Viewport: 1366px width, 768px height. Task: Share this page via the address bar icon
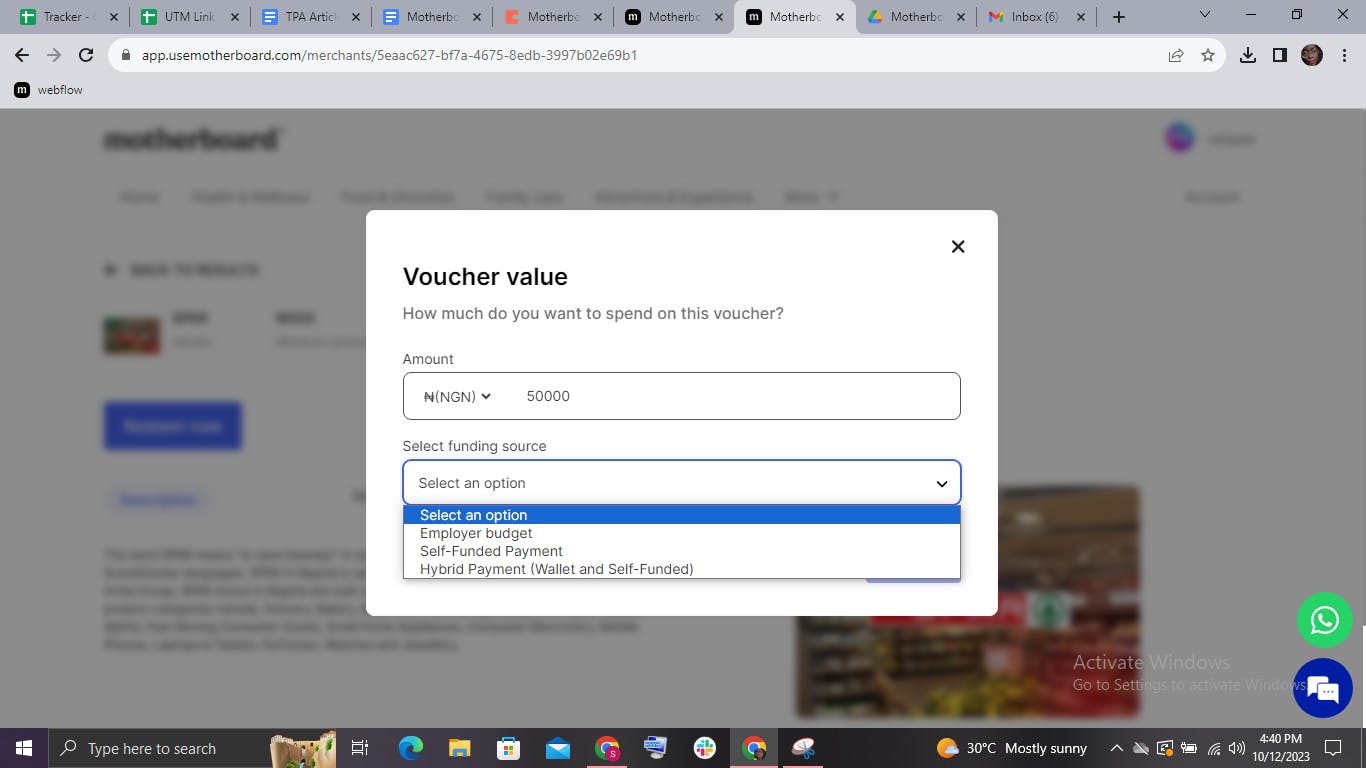click(1176, 55)
